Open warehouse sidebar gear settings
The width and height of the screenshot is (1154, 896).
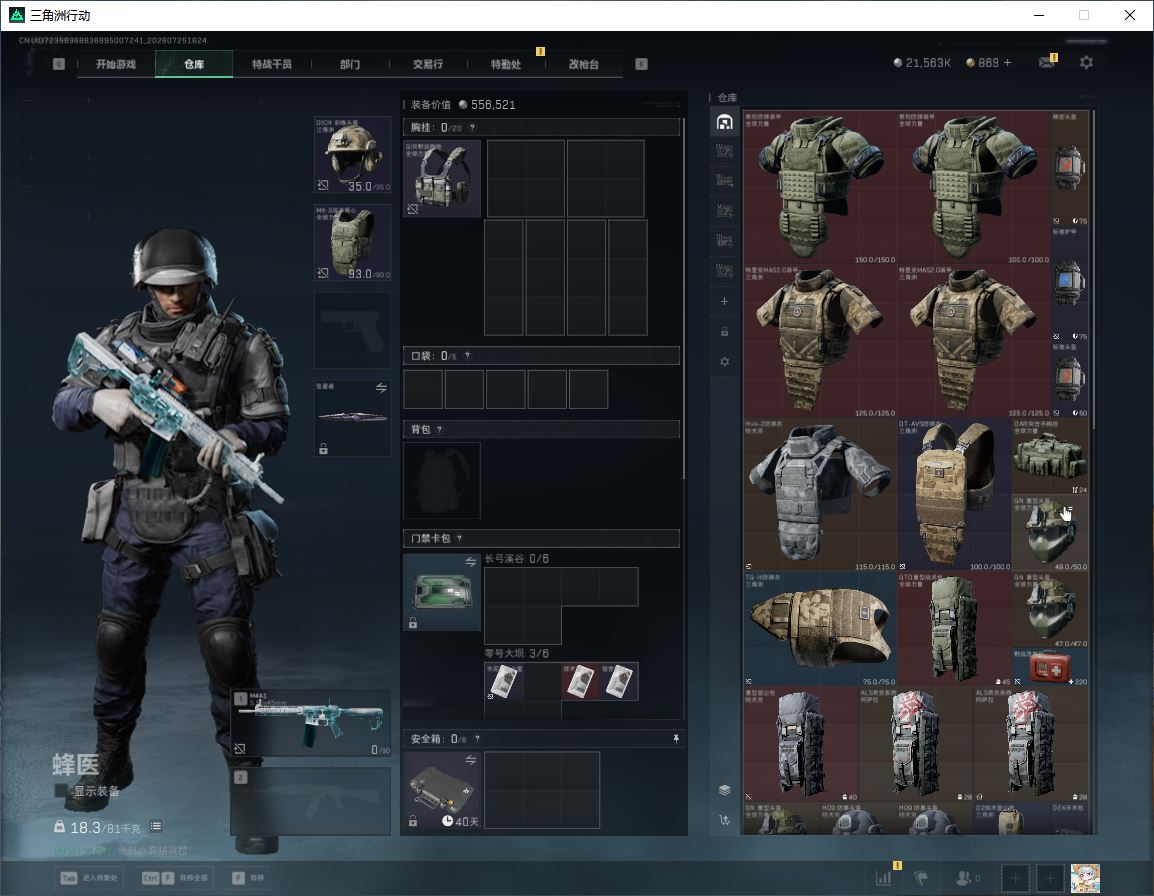(x=724, y=361)
